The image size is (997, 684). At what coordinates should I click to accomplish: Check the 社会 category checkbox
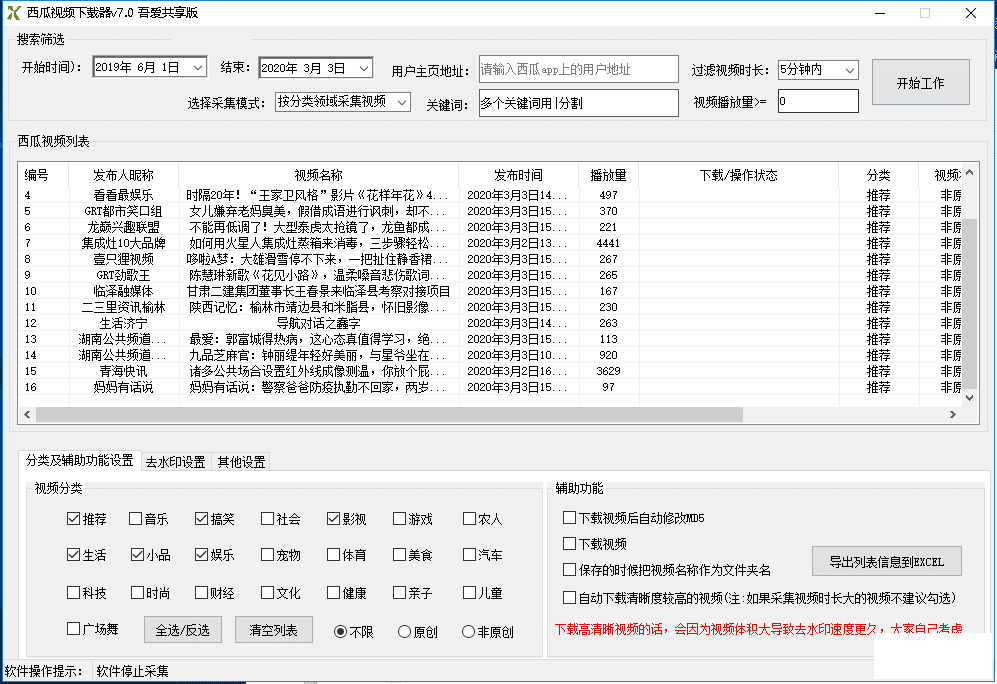(268, 519)
